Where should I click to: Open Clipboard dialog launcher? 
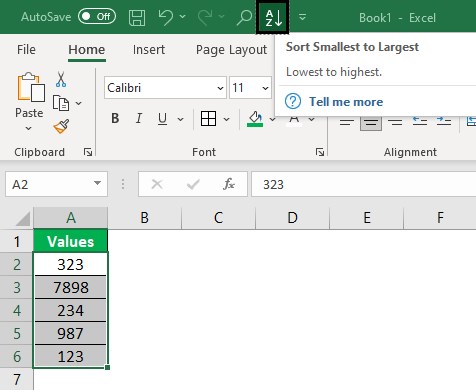88,152
